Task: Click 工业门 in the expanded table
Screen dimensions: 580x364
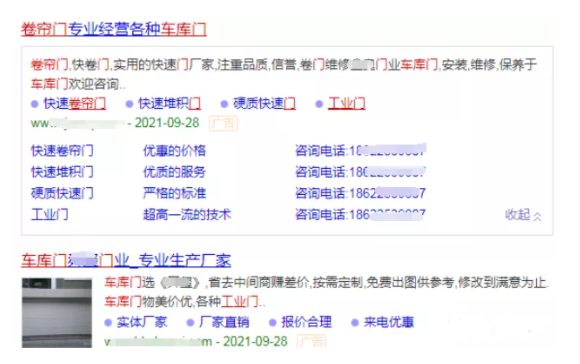Action: 50,214
